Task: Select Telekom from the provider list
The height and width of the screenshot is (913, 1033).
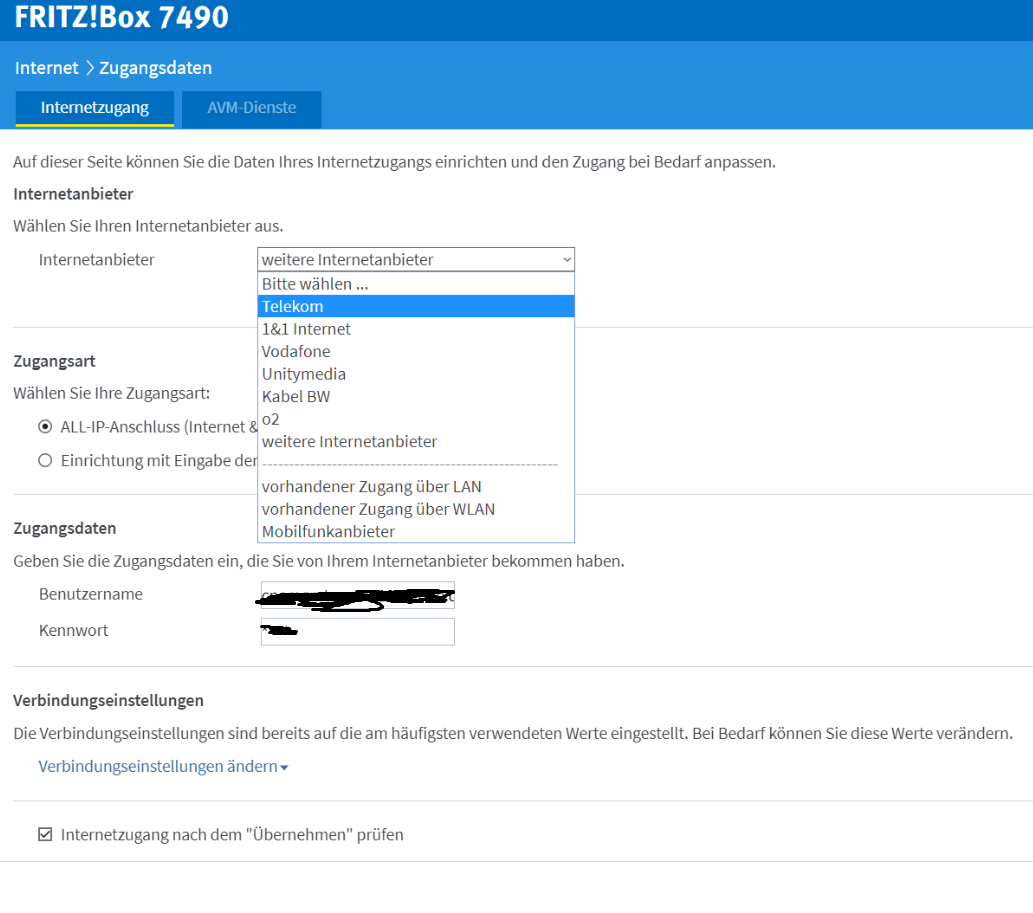Action: click(x=416, y=306)
